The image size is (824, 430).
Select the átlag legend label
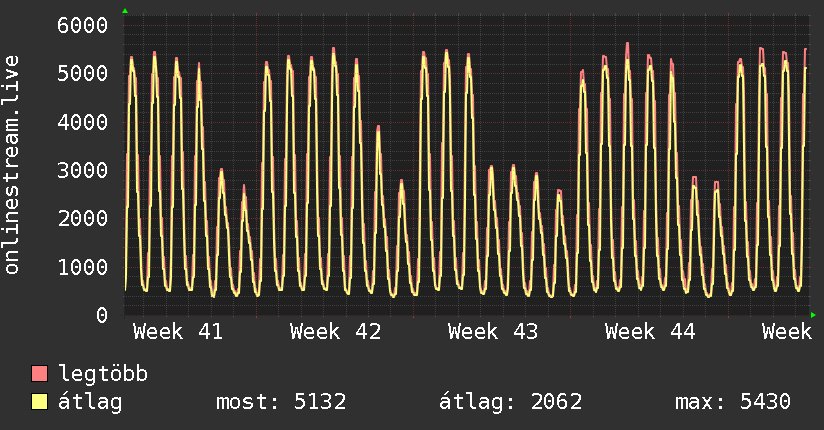click(90, 402)
